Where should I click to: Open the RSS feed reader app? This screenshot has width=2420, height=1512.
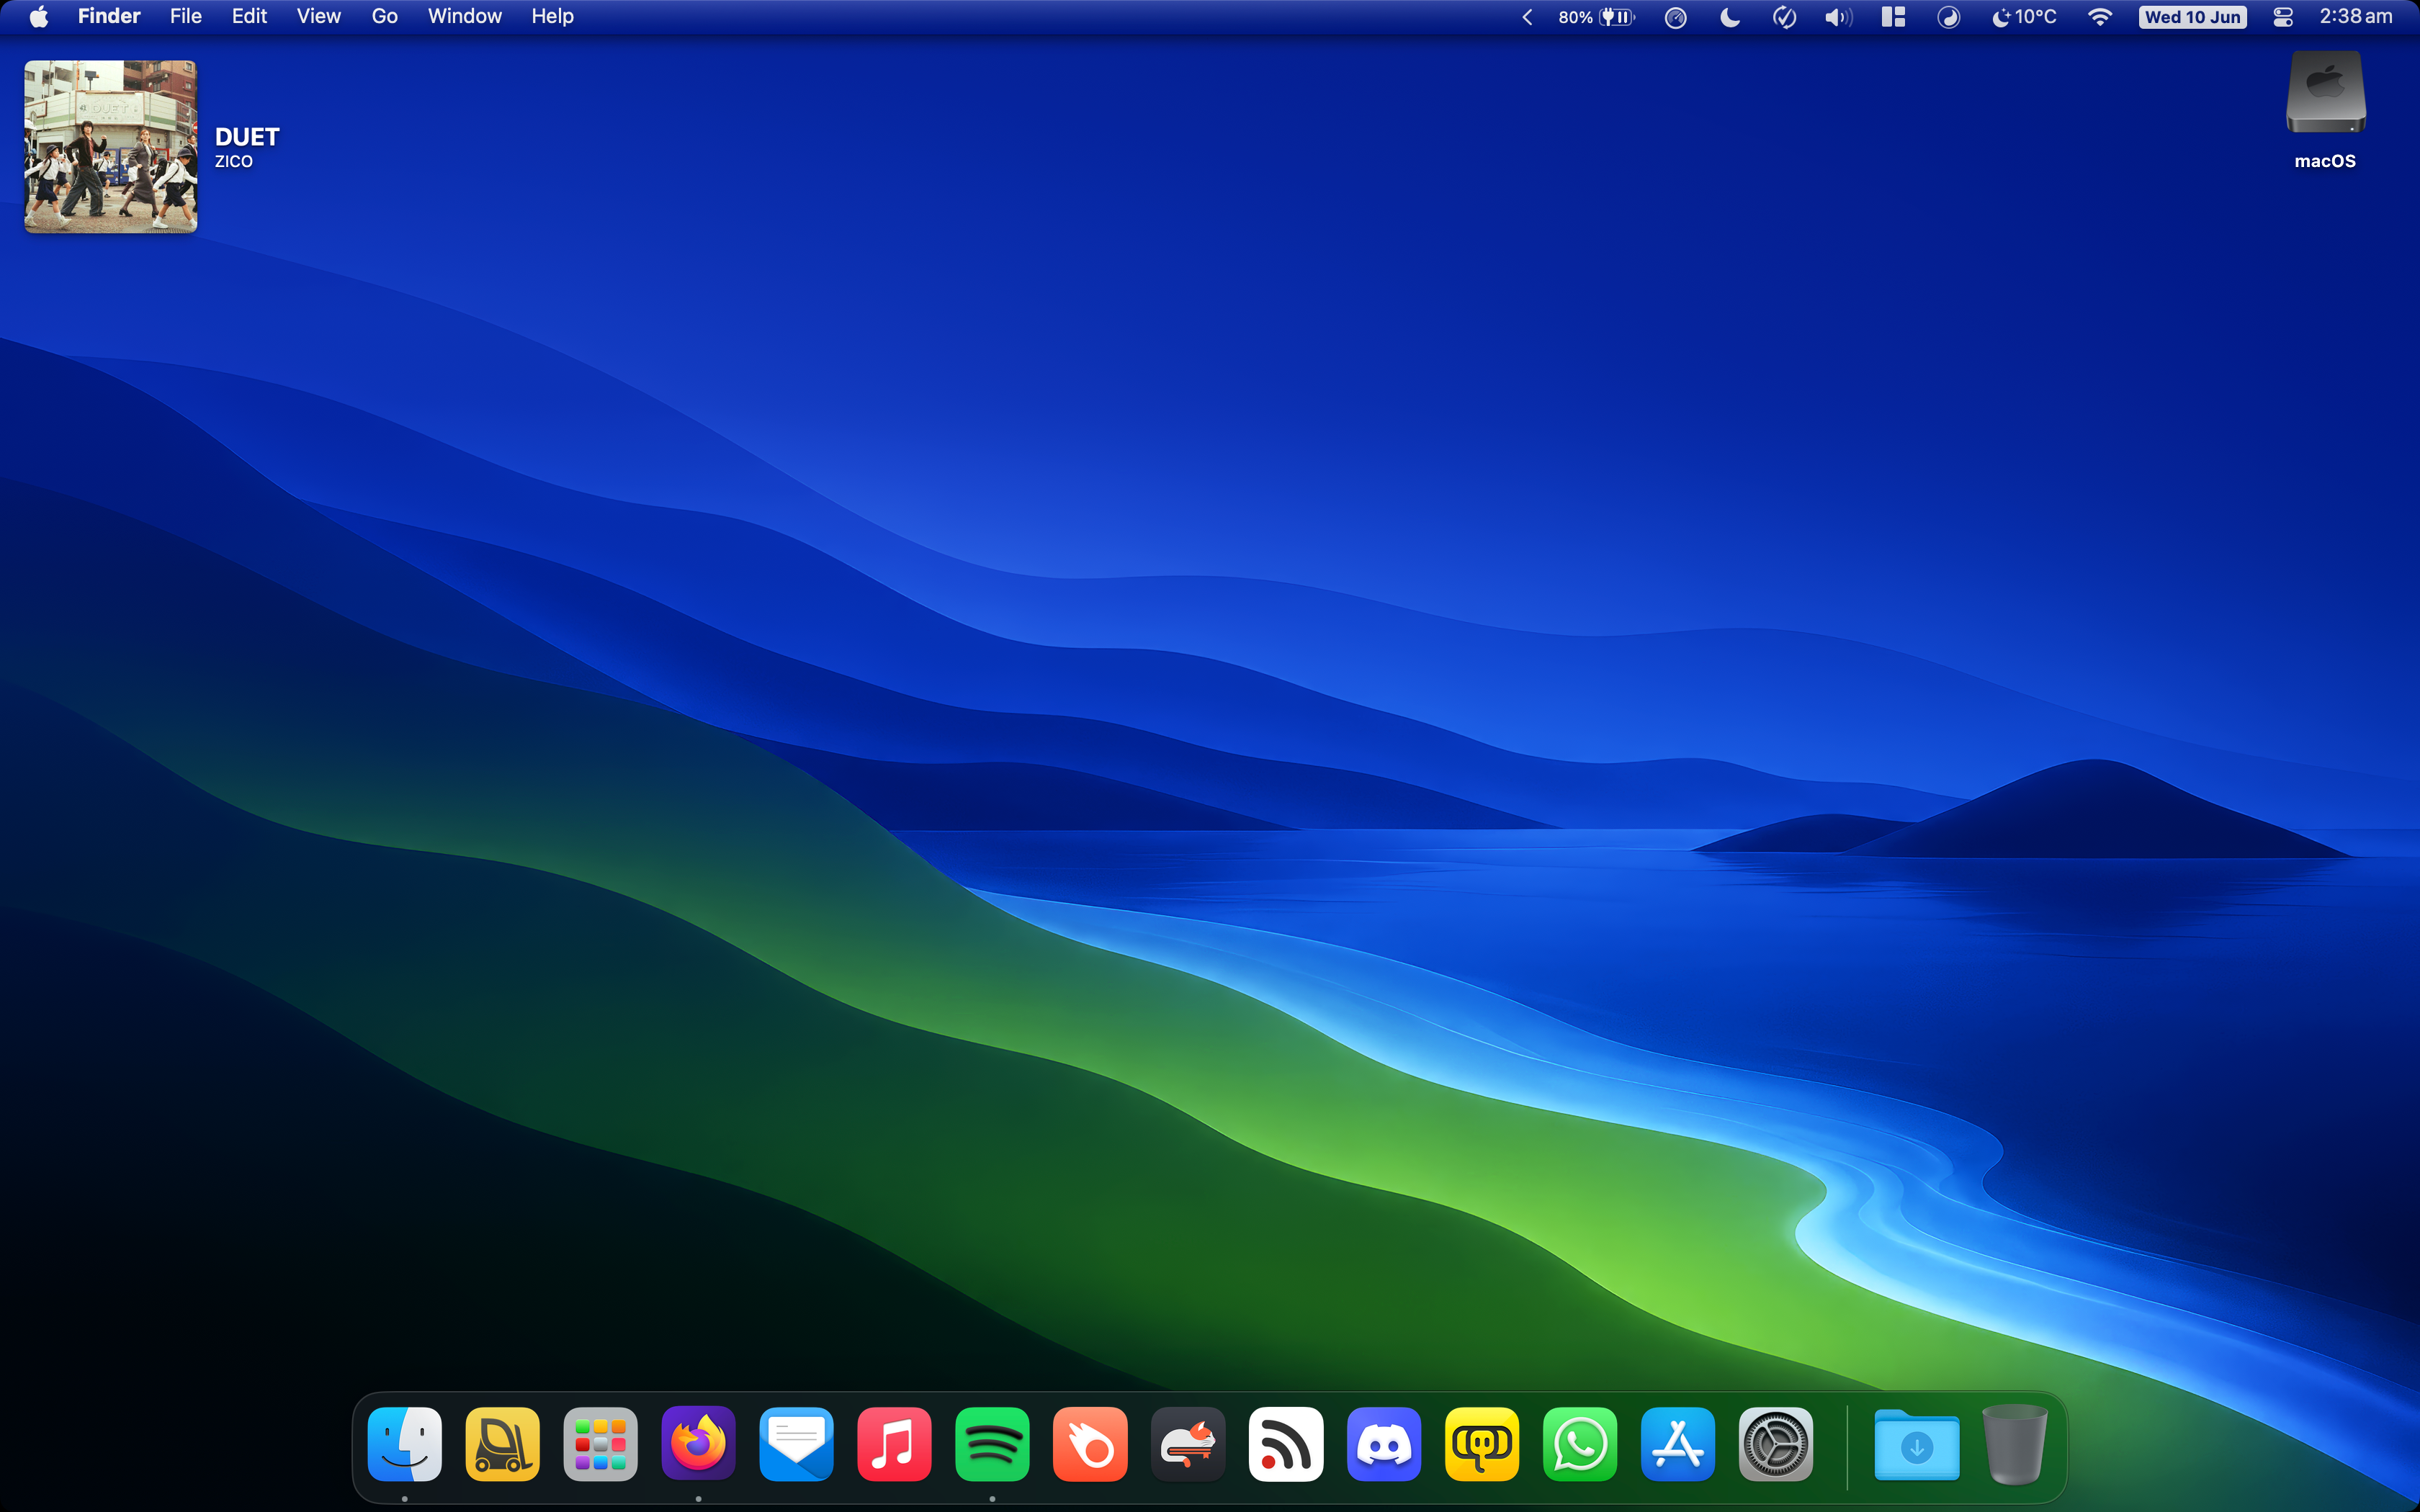coord(1286,1444)
